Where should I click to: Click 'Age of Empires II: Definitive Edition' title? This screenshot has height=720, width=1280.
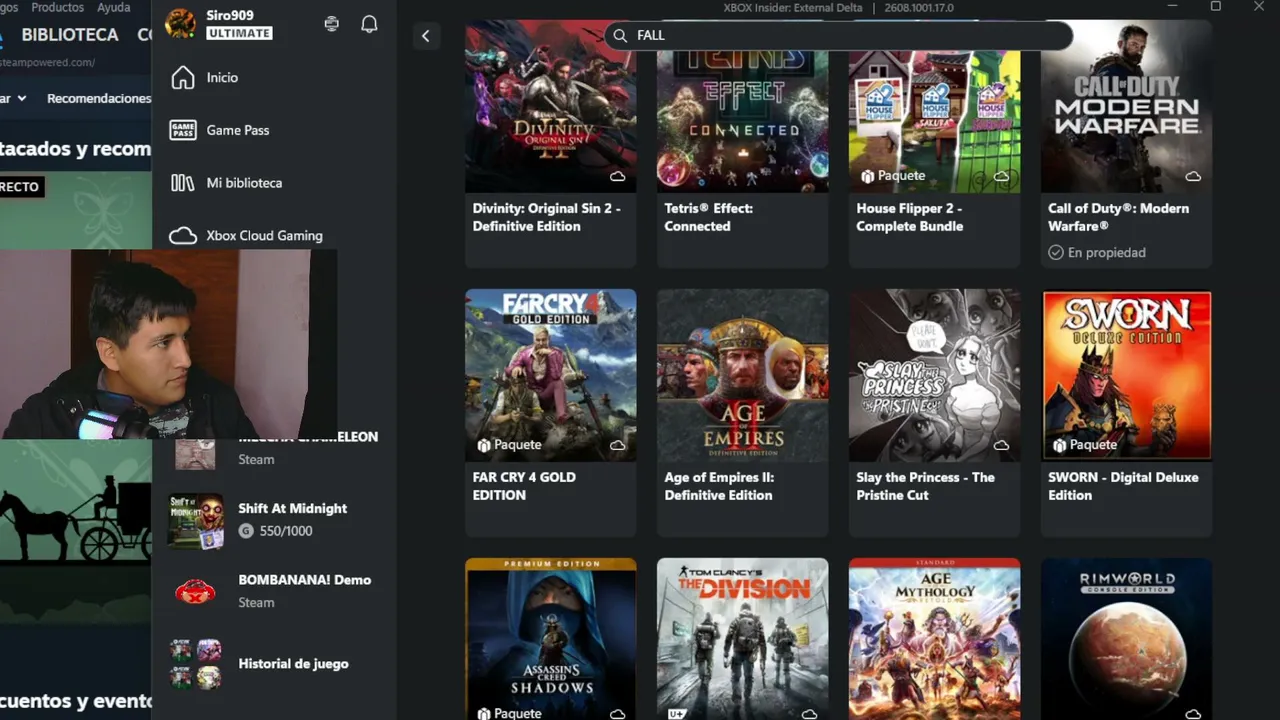click(719, 486)
